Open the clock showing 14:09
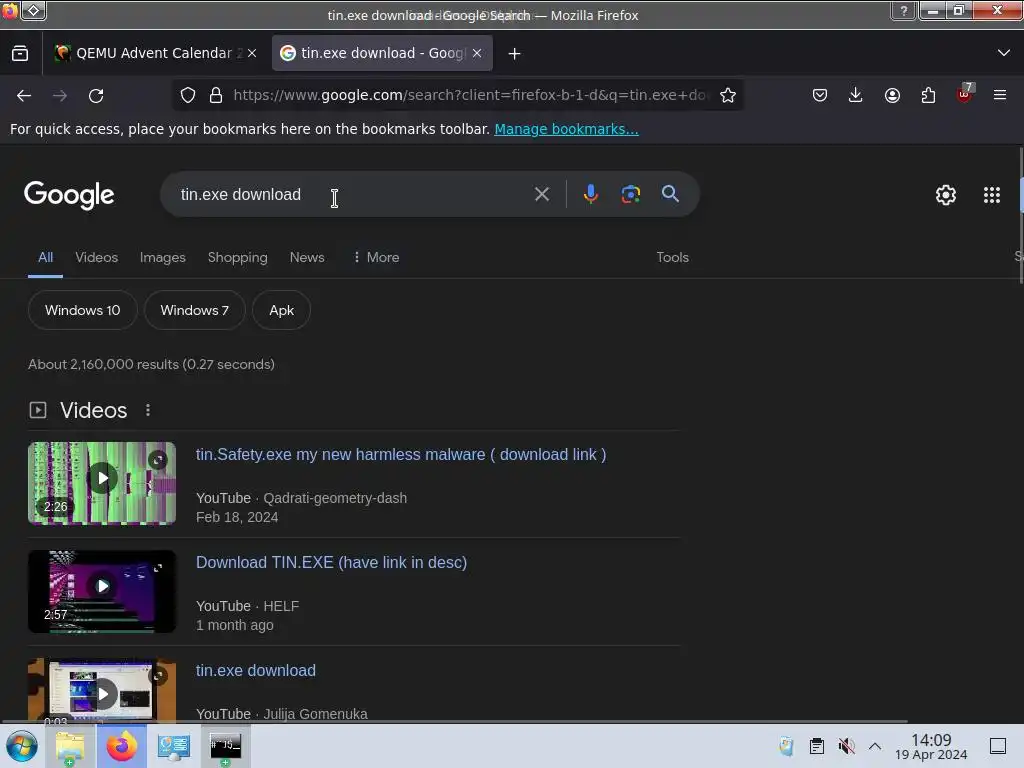The width and height of the screenshot is (1024, 768). (931, 746)
